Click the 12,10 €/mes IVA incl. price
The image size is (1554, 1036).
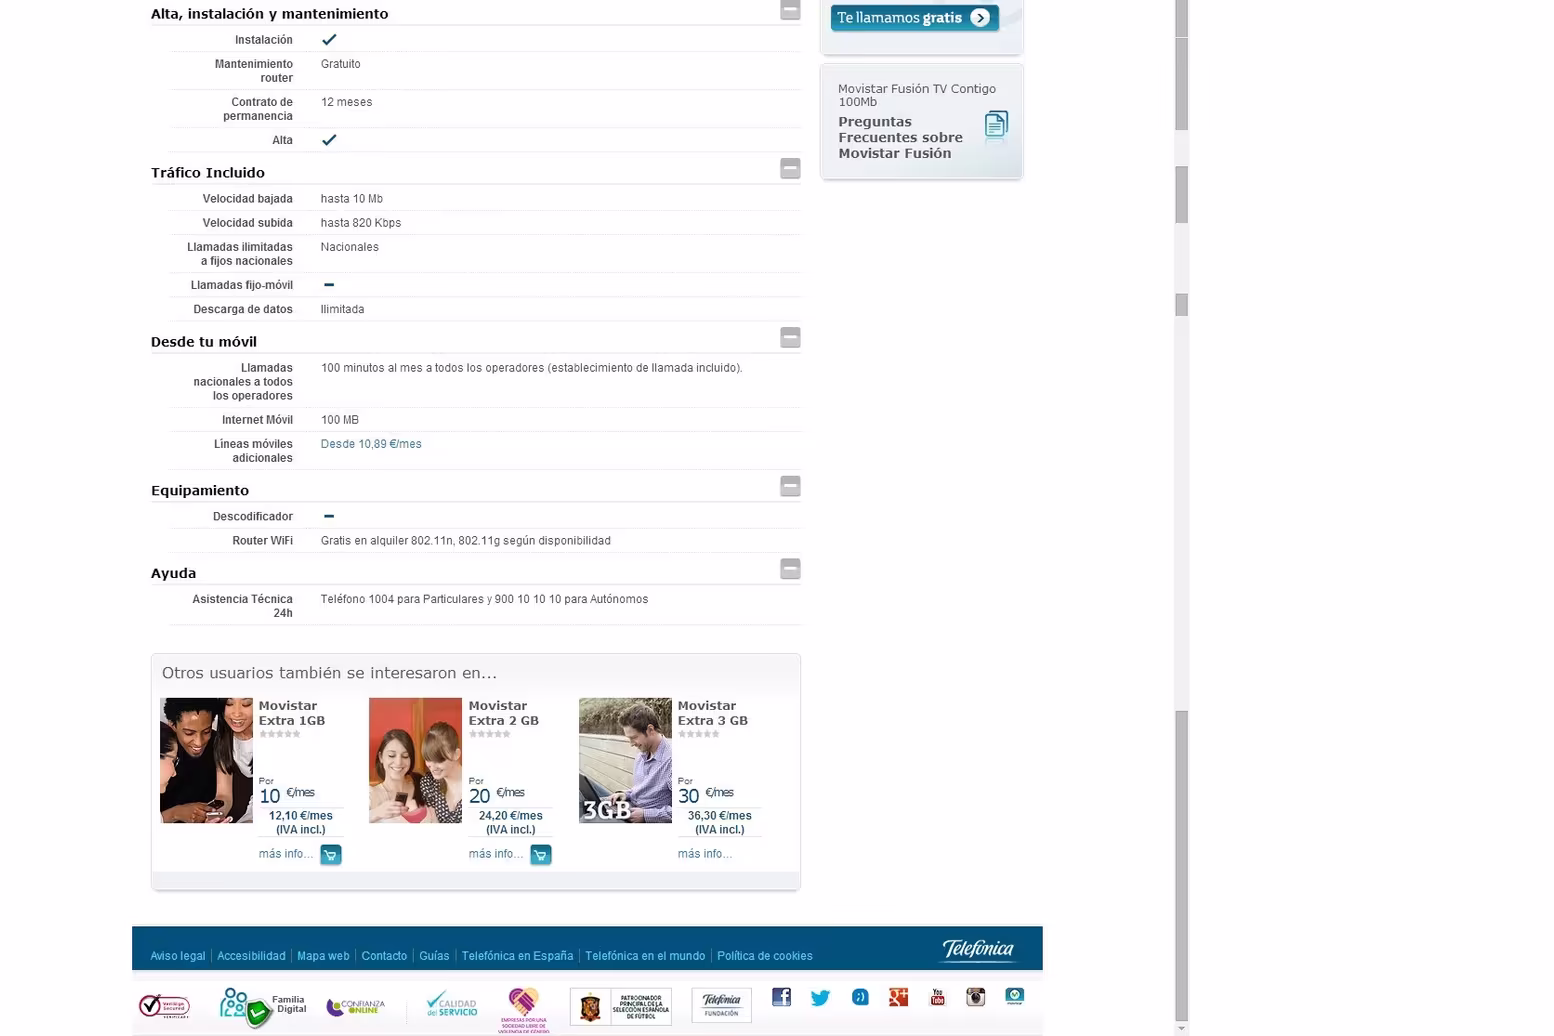pos(301,823)
